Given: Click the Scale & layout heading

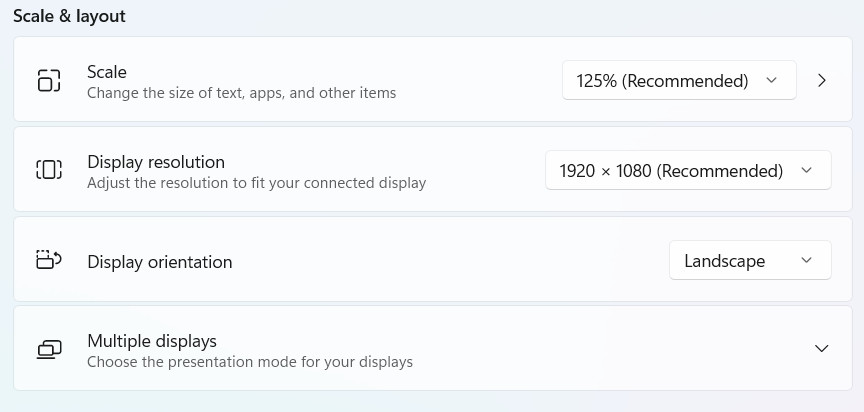Looking at the screenshot, I should point(69,16).
